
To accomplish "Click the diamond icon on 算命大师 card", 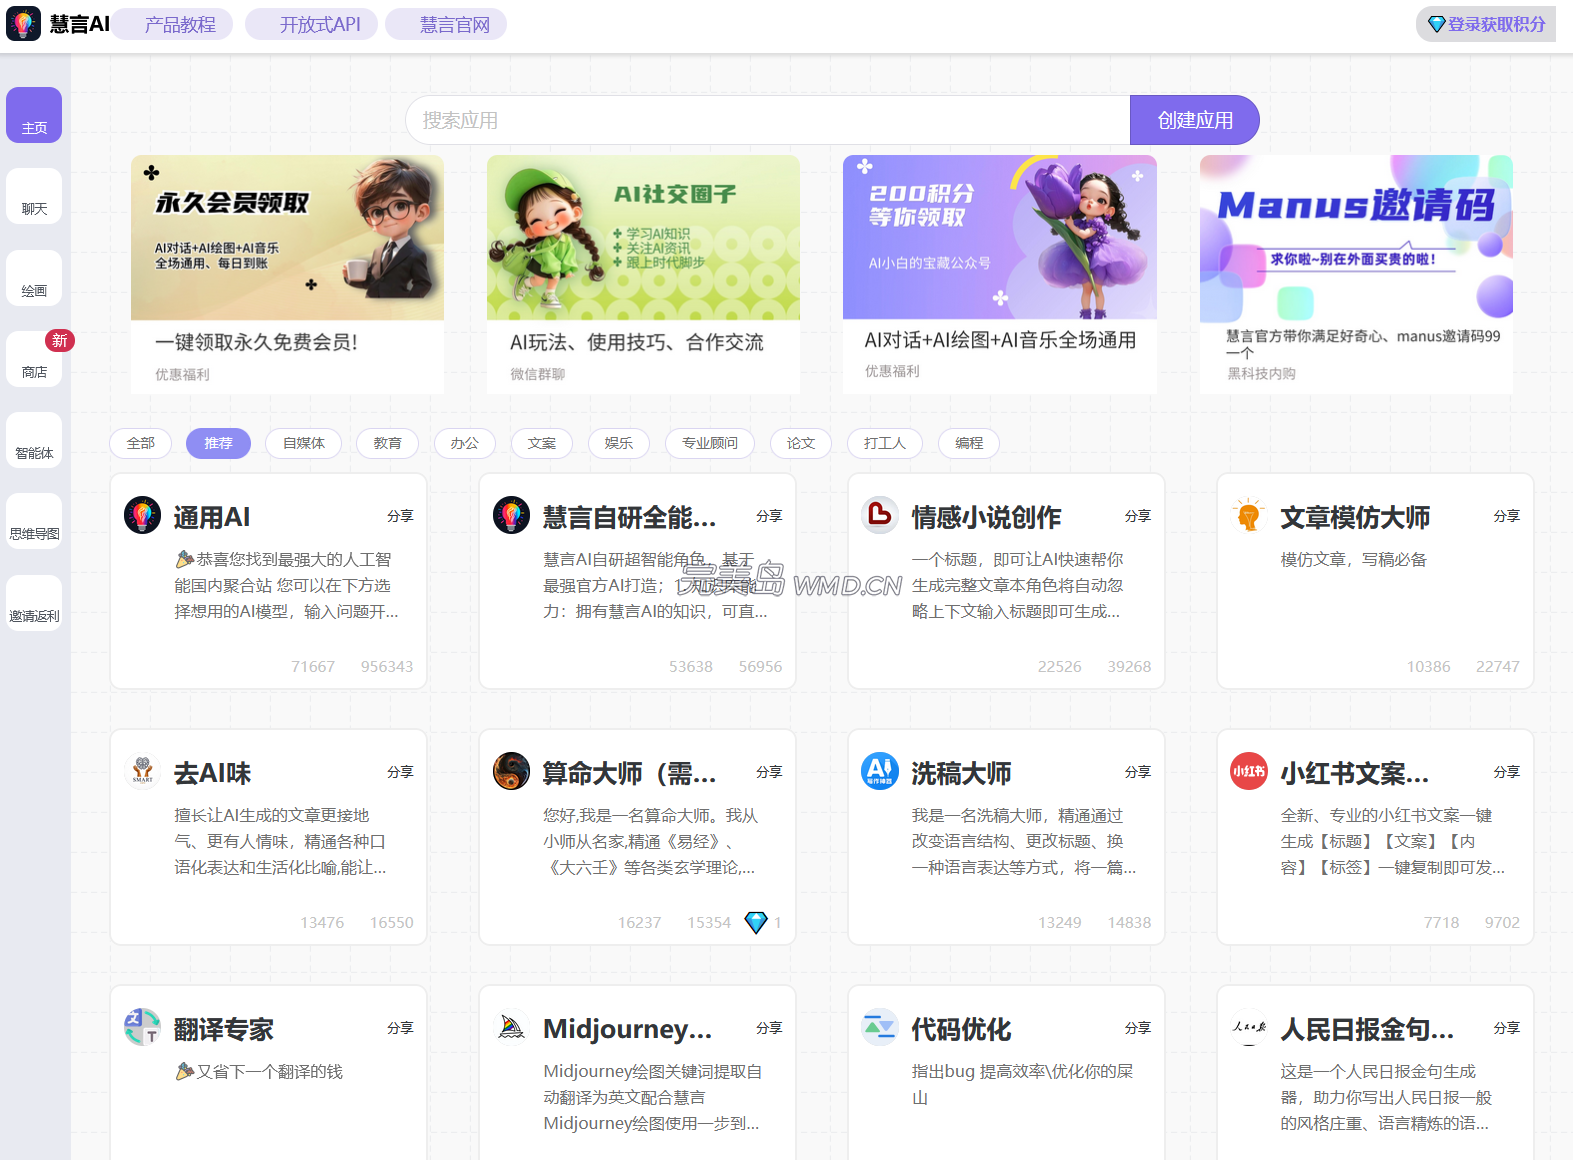I will (756, 922).
